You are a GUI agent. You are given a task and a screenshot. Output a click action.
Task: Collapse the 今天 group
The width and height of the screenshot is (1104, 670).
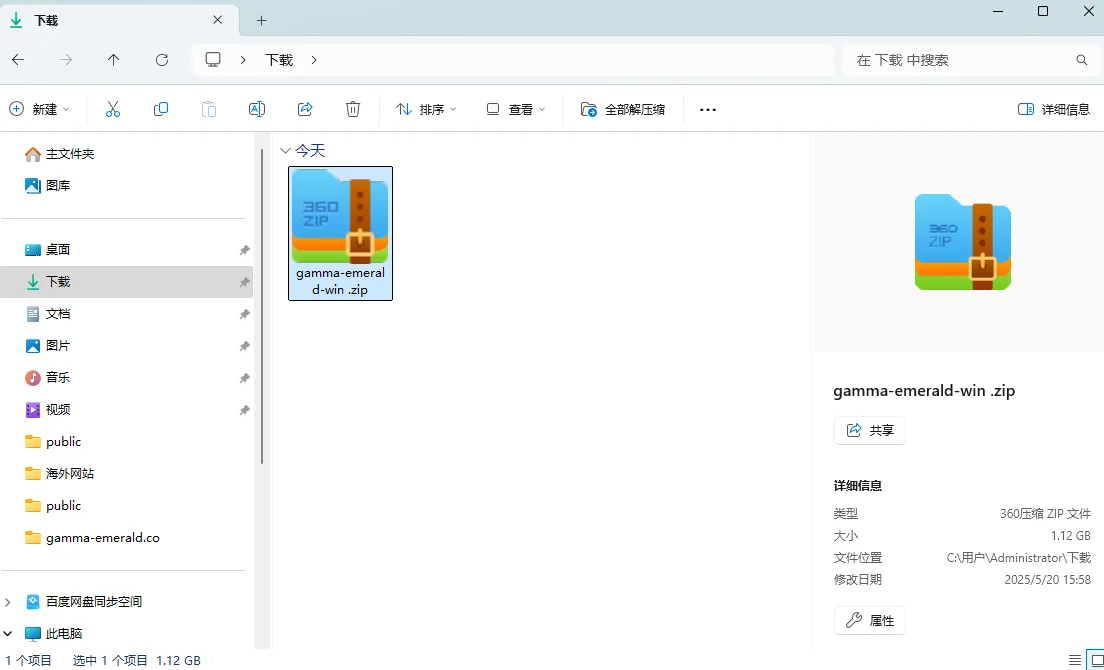(x=285, y=151)
